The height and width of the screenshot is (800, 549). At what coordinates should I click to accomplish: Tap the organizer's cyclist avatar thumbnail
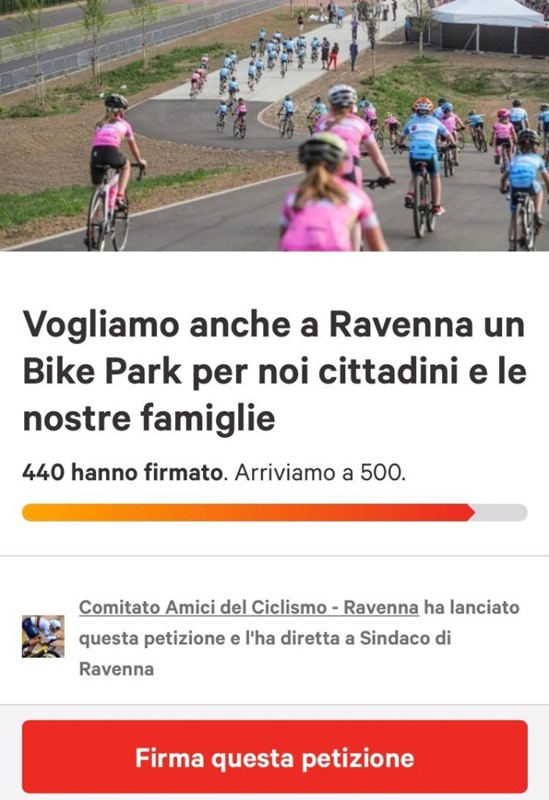[x=43, y=636]
